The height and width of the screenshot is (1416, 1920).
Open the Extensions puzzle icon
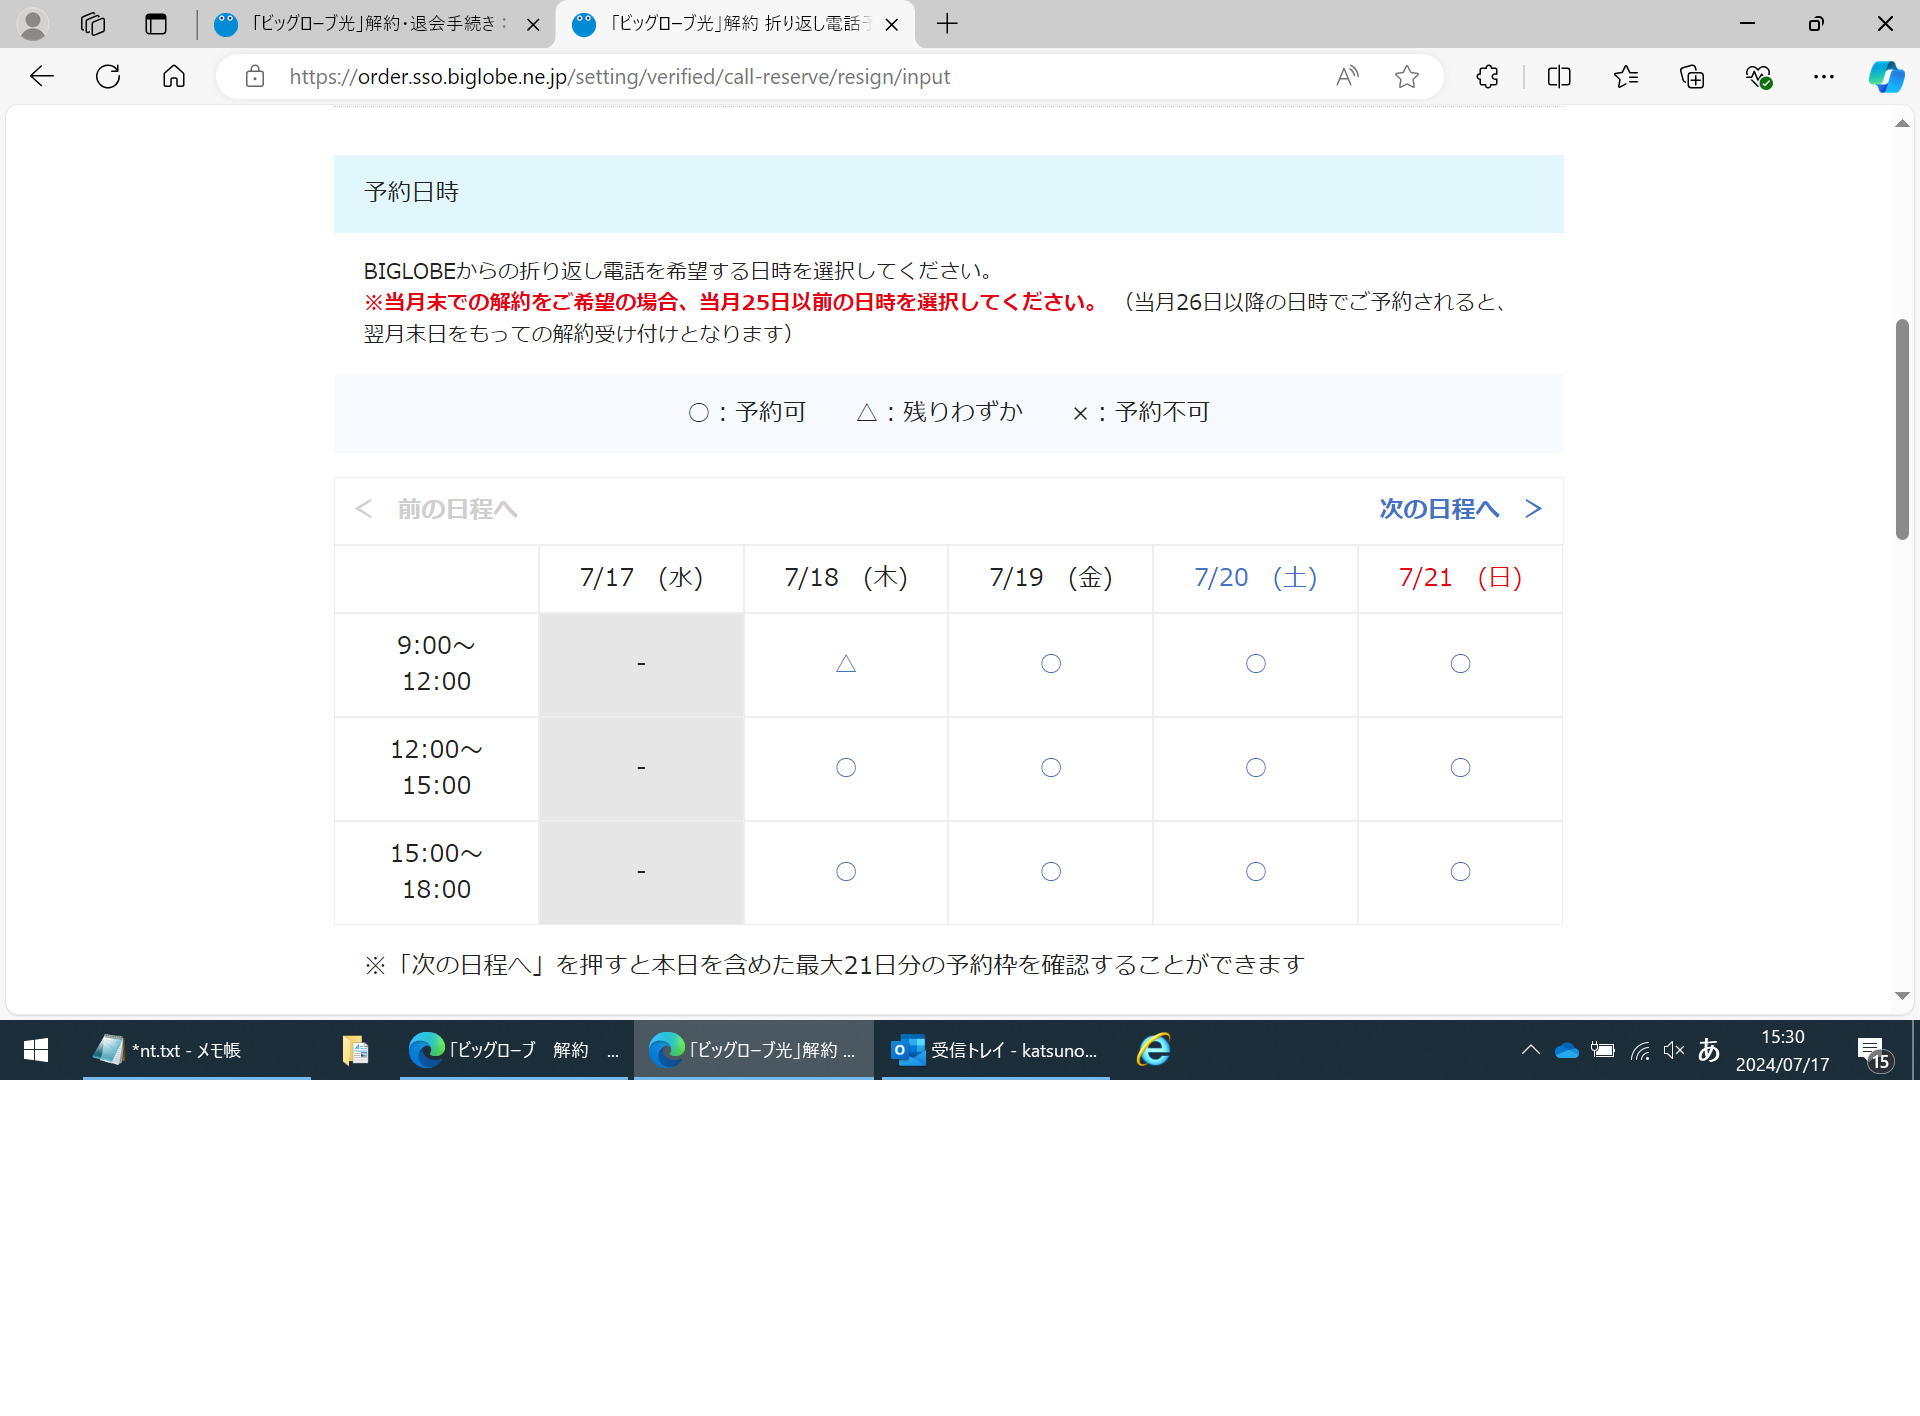(x=1487, y=77)
